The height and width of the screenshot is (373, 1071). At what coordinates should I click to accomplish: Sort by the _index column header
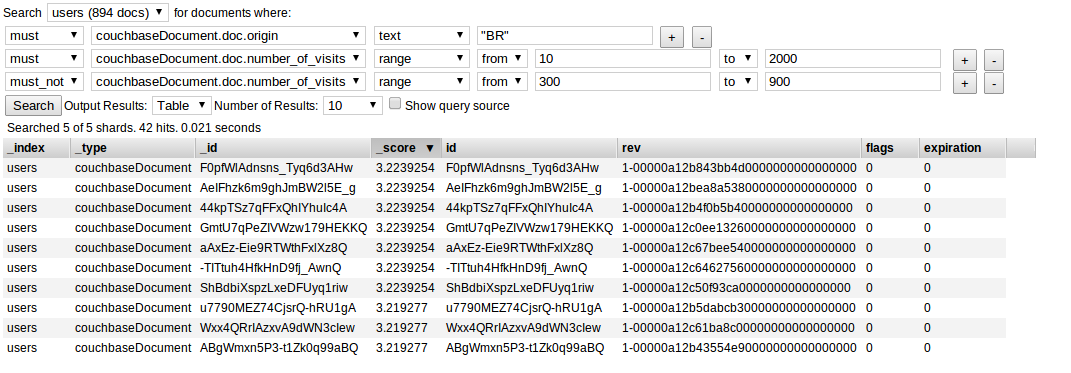click(x=36, y=148)
